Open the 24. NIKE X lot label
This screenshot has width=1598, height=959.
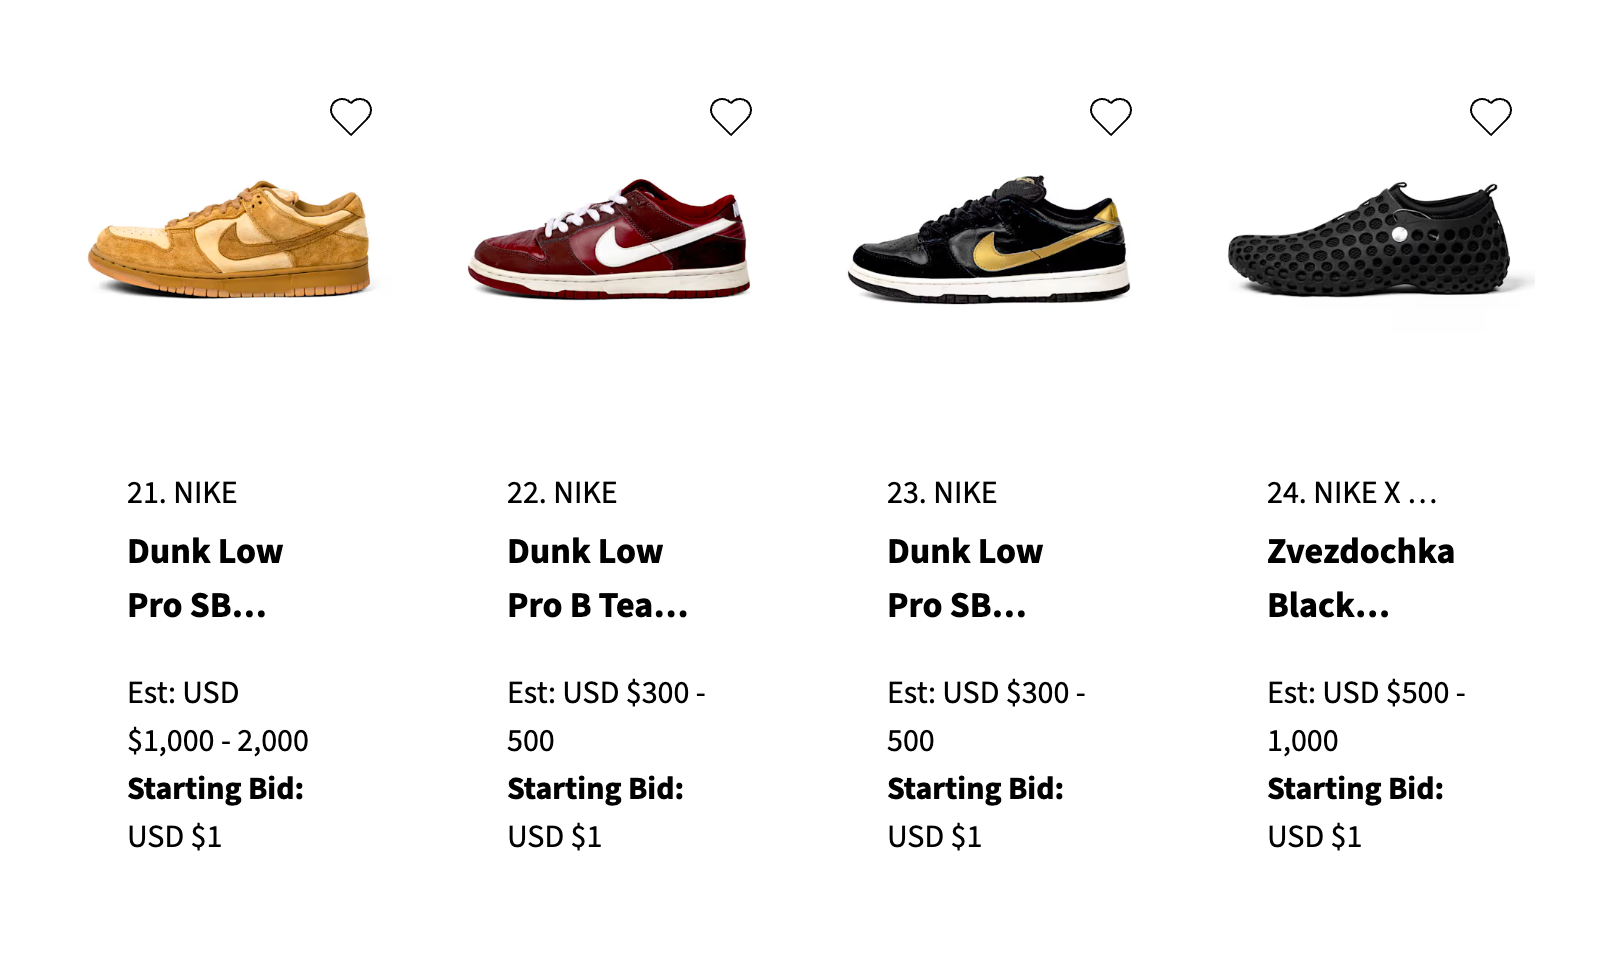(1351, 493)
